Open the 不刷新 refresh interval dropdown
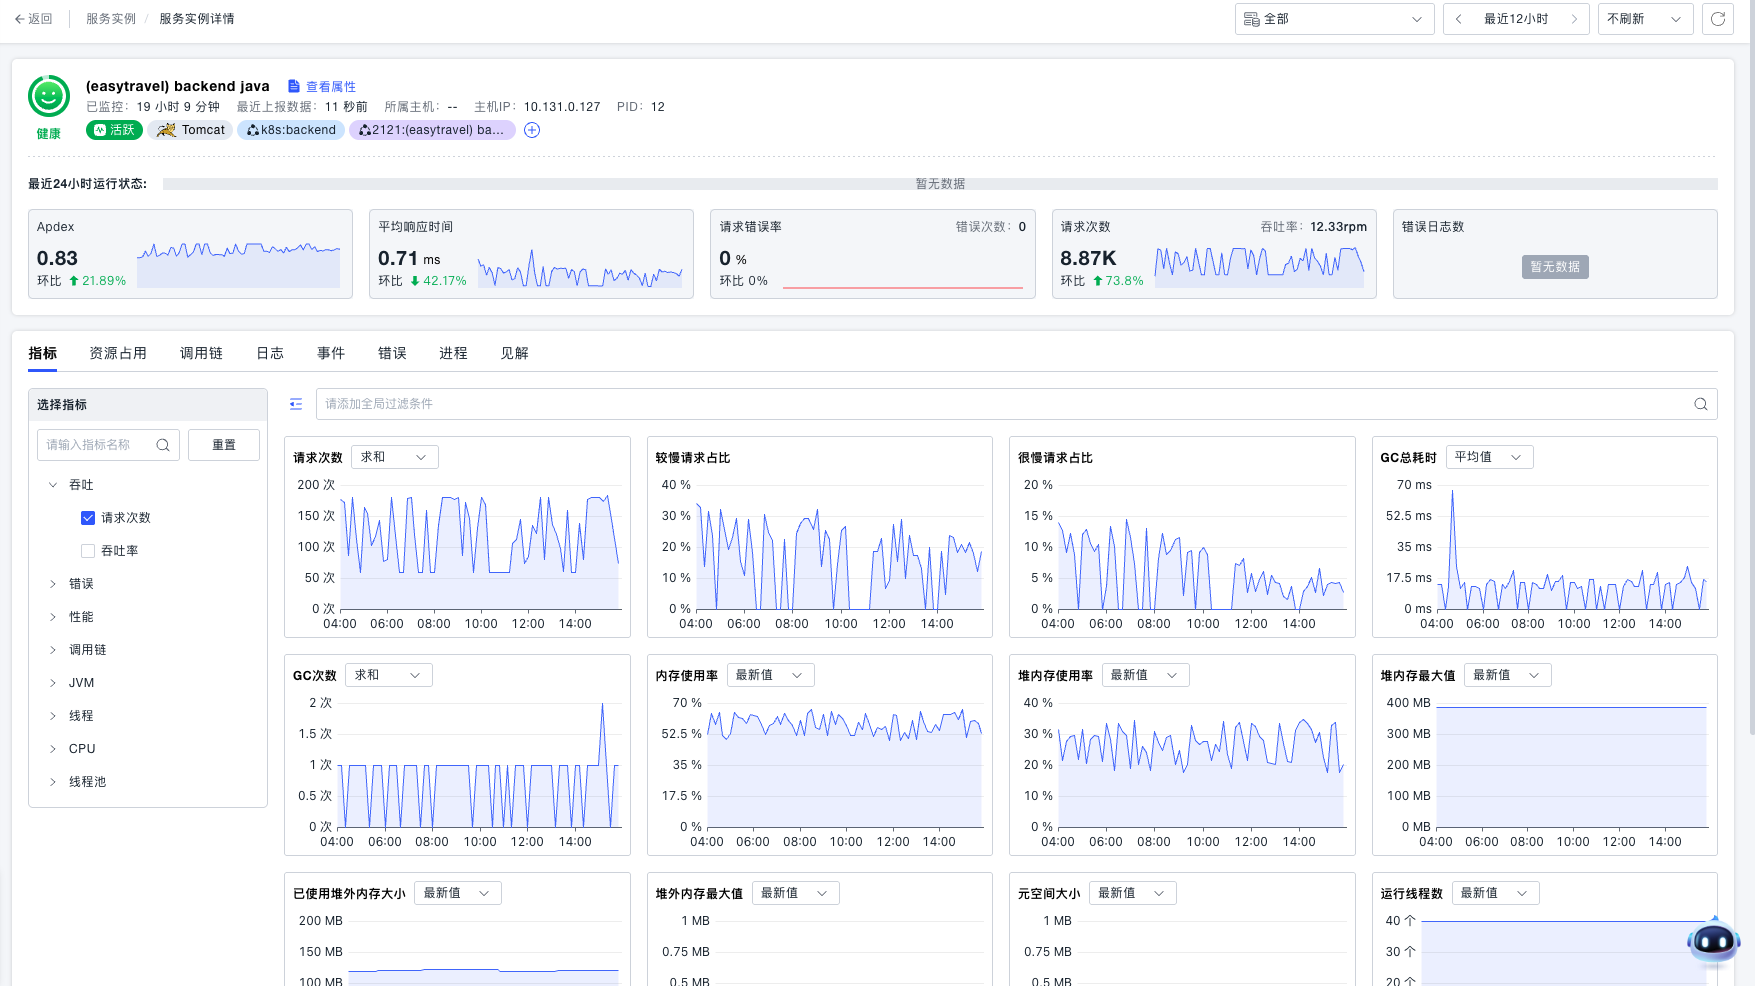Image resolution: width=1755 pixels, height=986 pixels. (x=1644, y=19)
